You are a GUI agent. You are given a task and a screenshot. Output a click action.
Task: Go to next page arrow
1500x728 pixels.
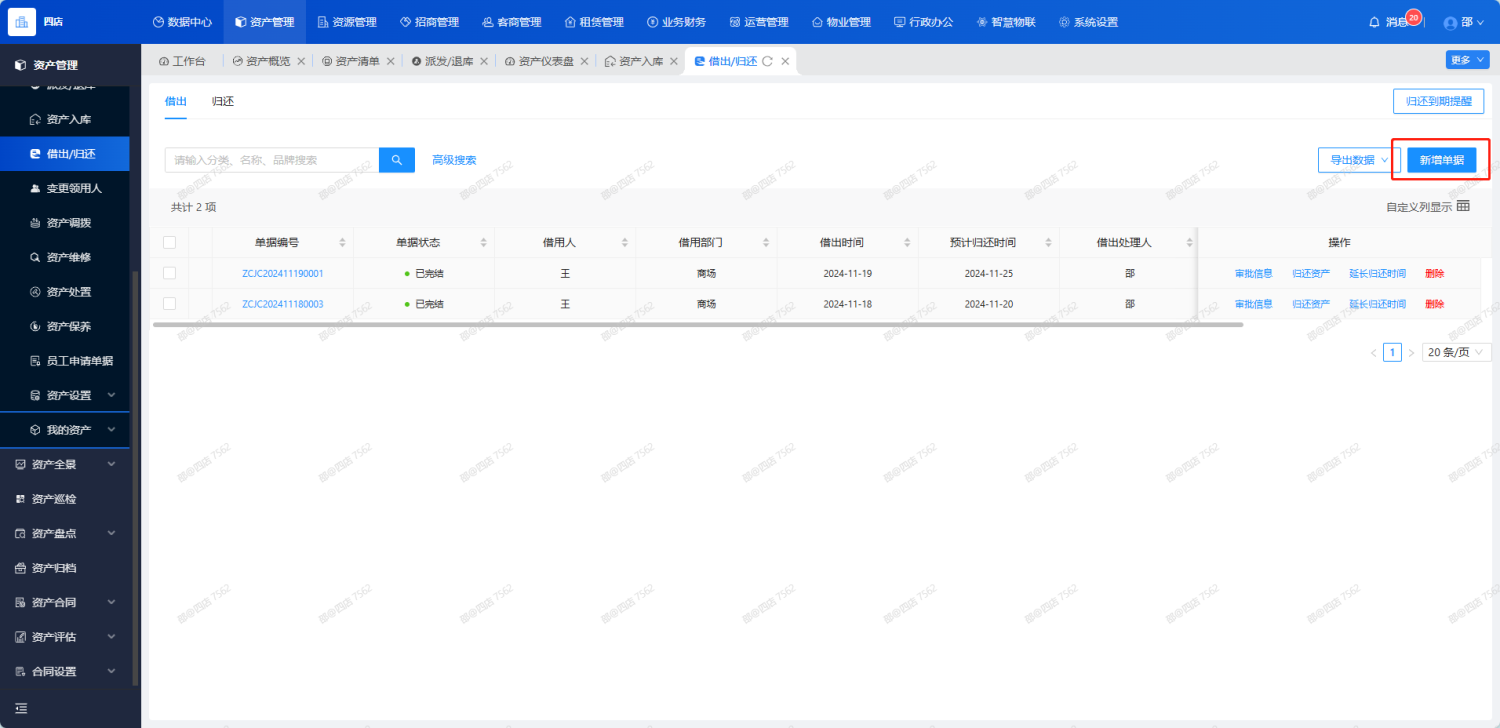[1411, 352]
